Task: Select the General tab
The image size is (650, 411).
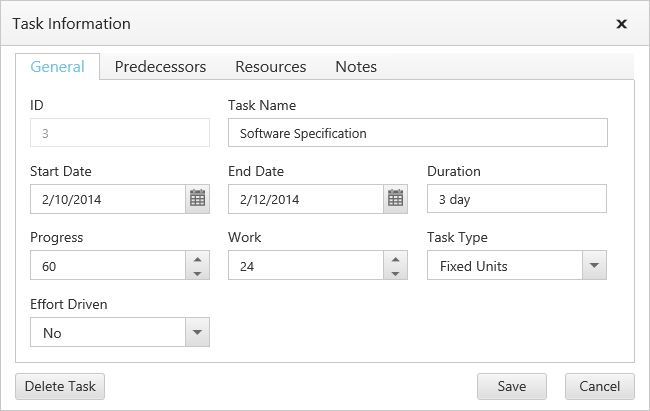Action: pos(57,67)
